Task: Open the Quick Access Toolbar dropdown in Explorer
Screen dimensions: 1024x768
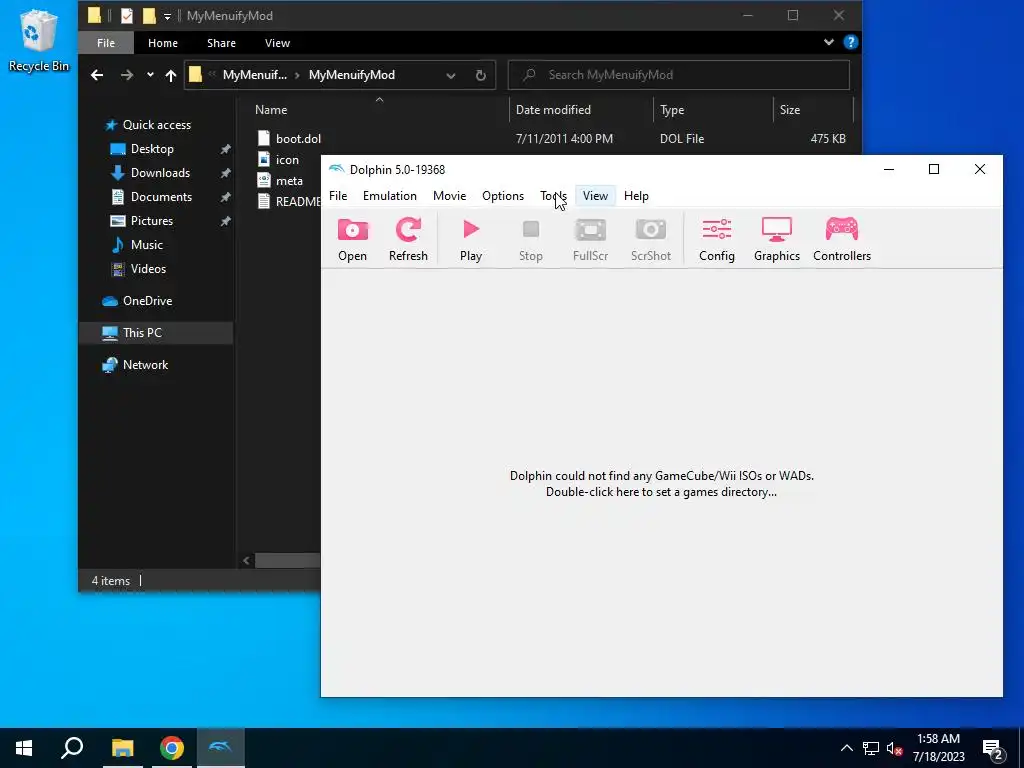Action: click(x=167, y=16)
